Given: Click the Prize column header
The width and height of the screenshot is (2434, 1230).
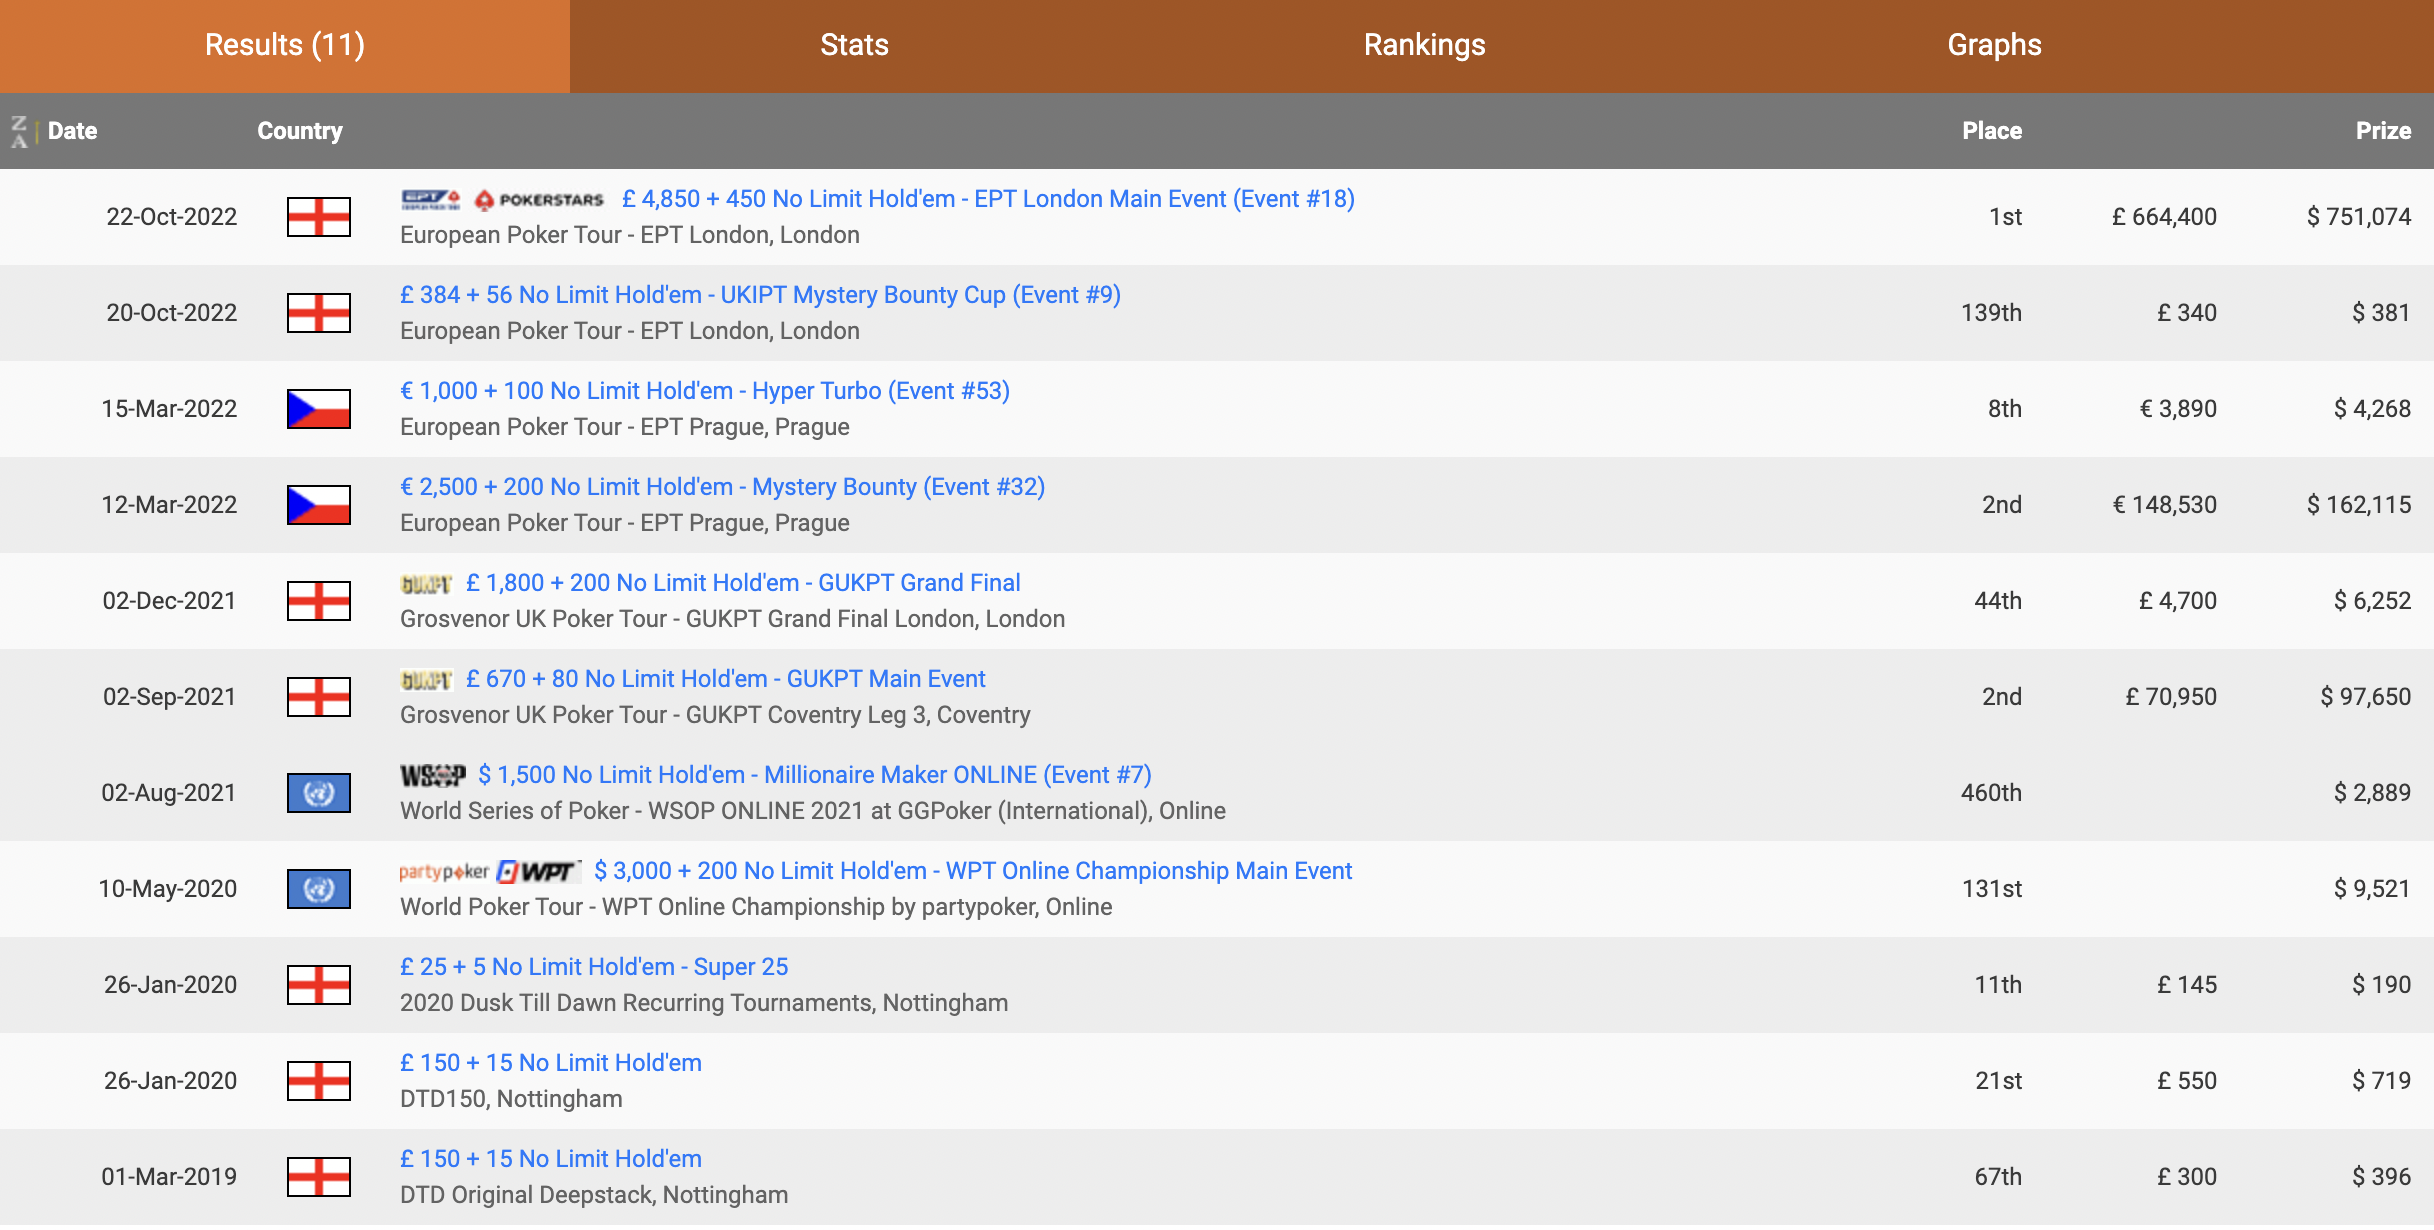Looking at the screenshot, I should pos(2383,131).
